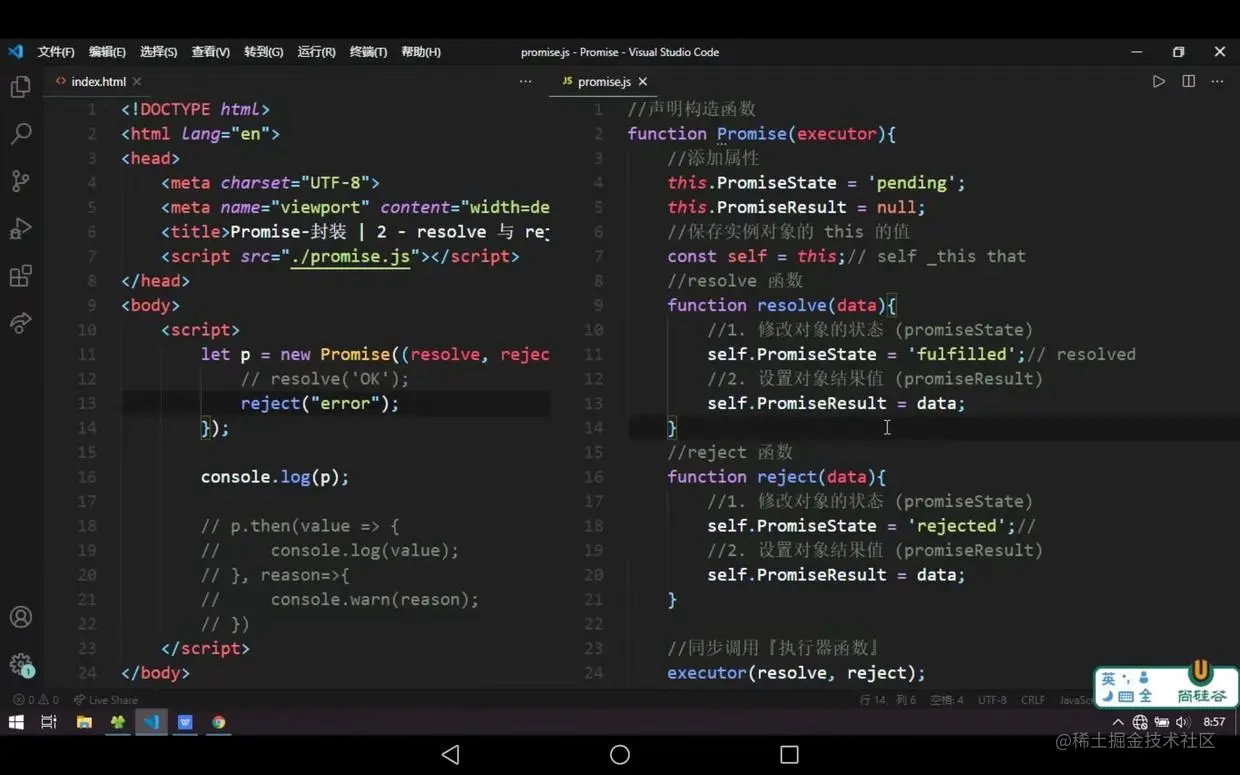Open the 选择(S) menu
Screen dimensions: 1240x775
(158, 52)
